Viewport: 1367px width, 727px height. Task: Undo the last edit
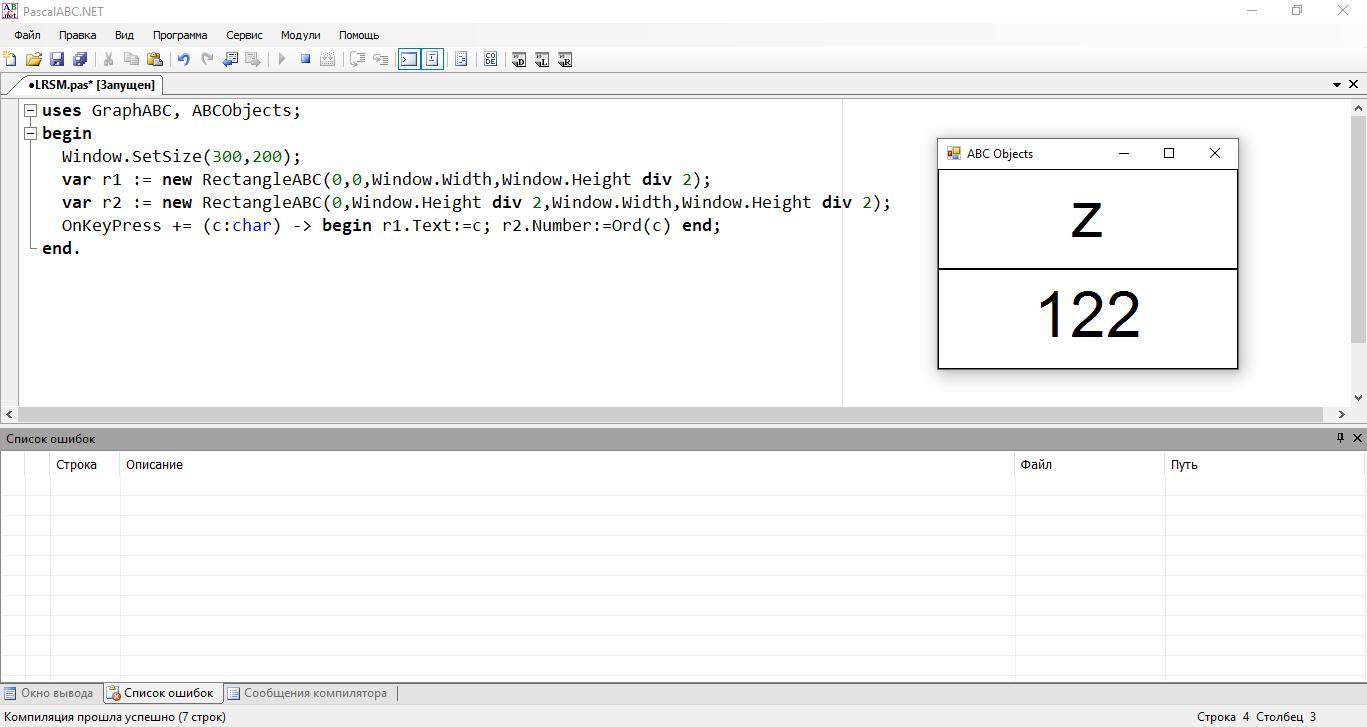(x=184, y=60)
